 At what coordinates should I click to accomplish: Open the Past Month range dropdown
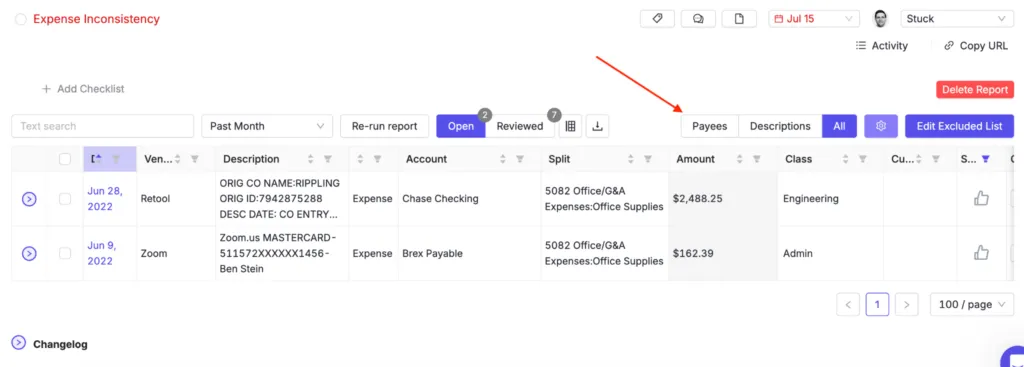267,126
